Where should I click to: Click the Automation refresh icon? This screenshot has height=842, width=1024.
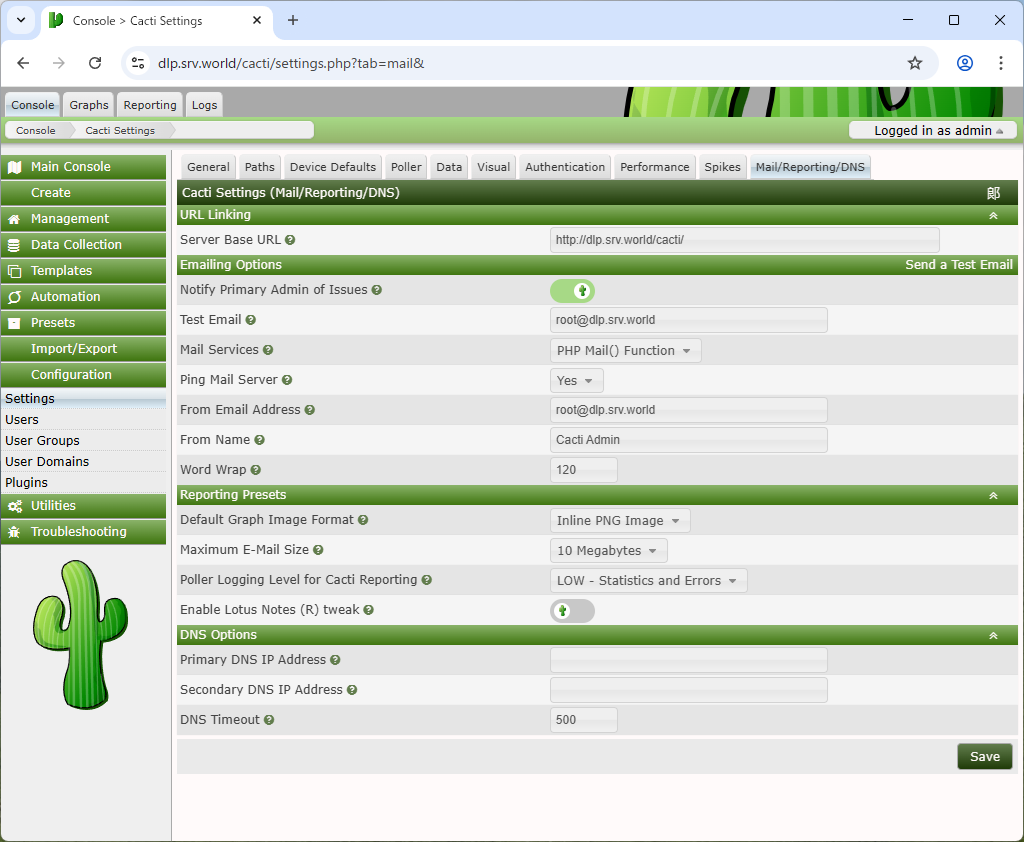tap(14, 297)
